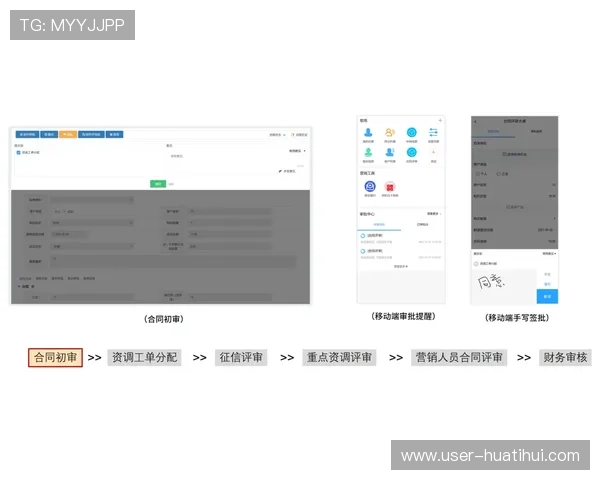Select the round next-step option on the signing screen
The width and height of the screenshot is (600, 480).
476,264
